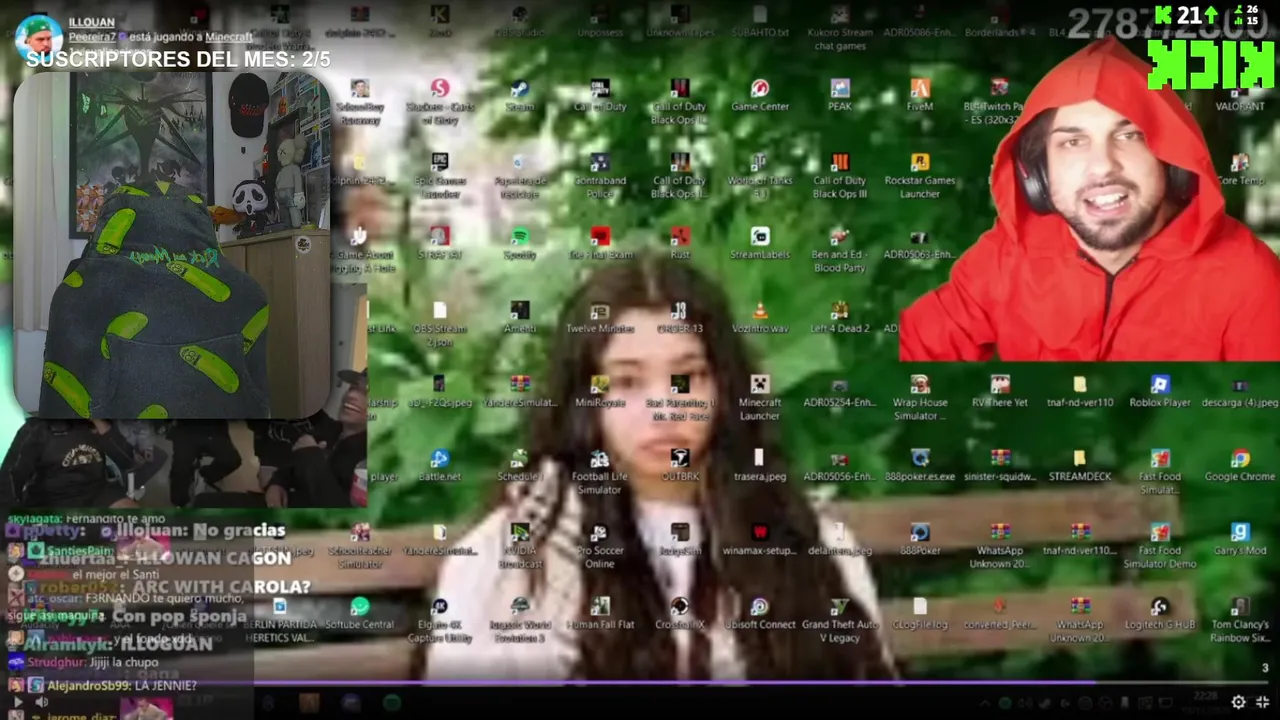The height and width of the screenshot is (720, 1280).
Task: Open Ubisoft Connect shortcut
Action: pos(760,613)
